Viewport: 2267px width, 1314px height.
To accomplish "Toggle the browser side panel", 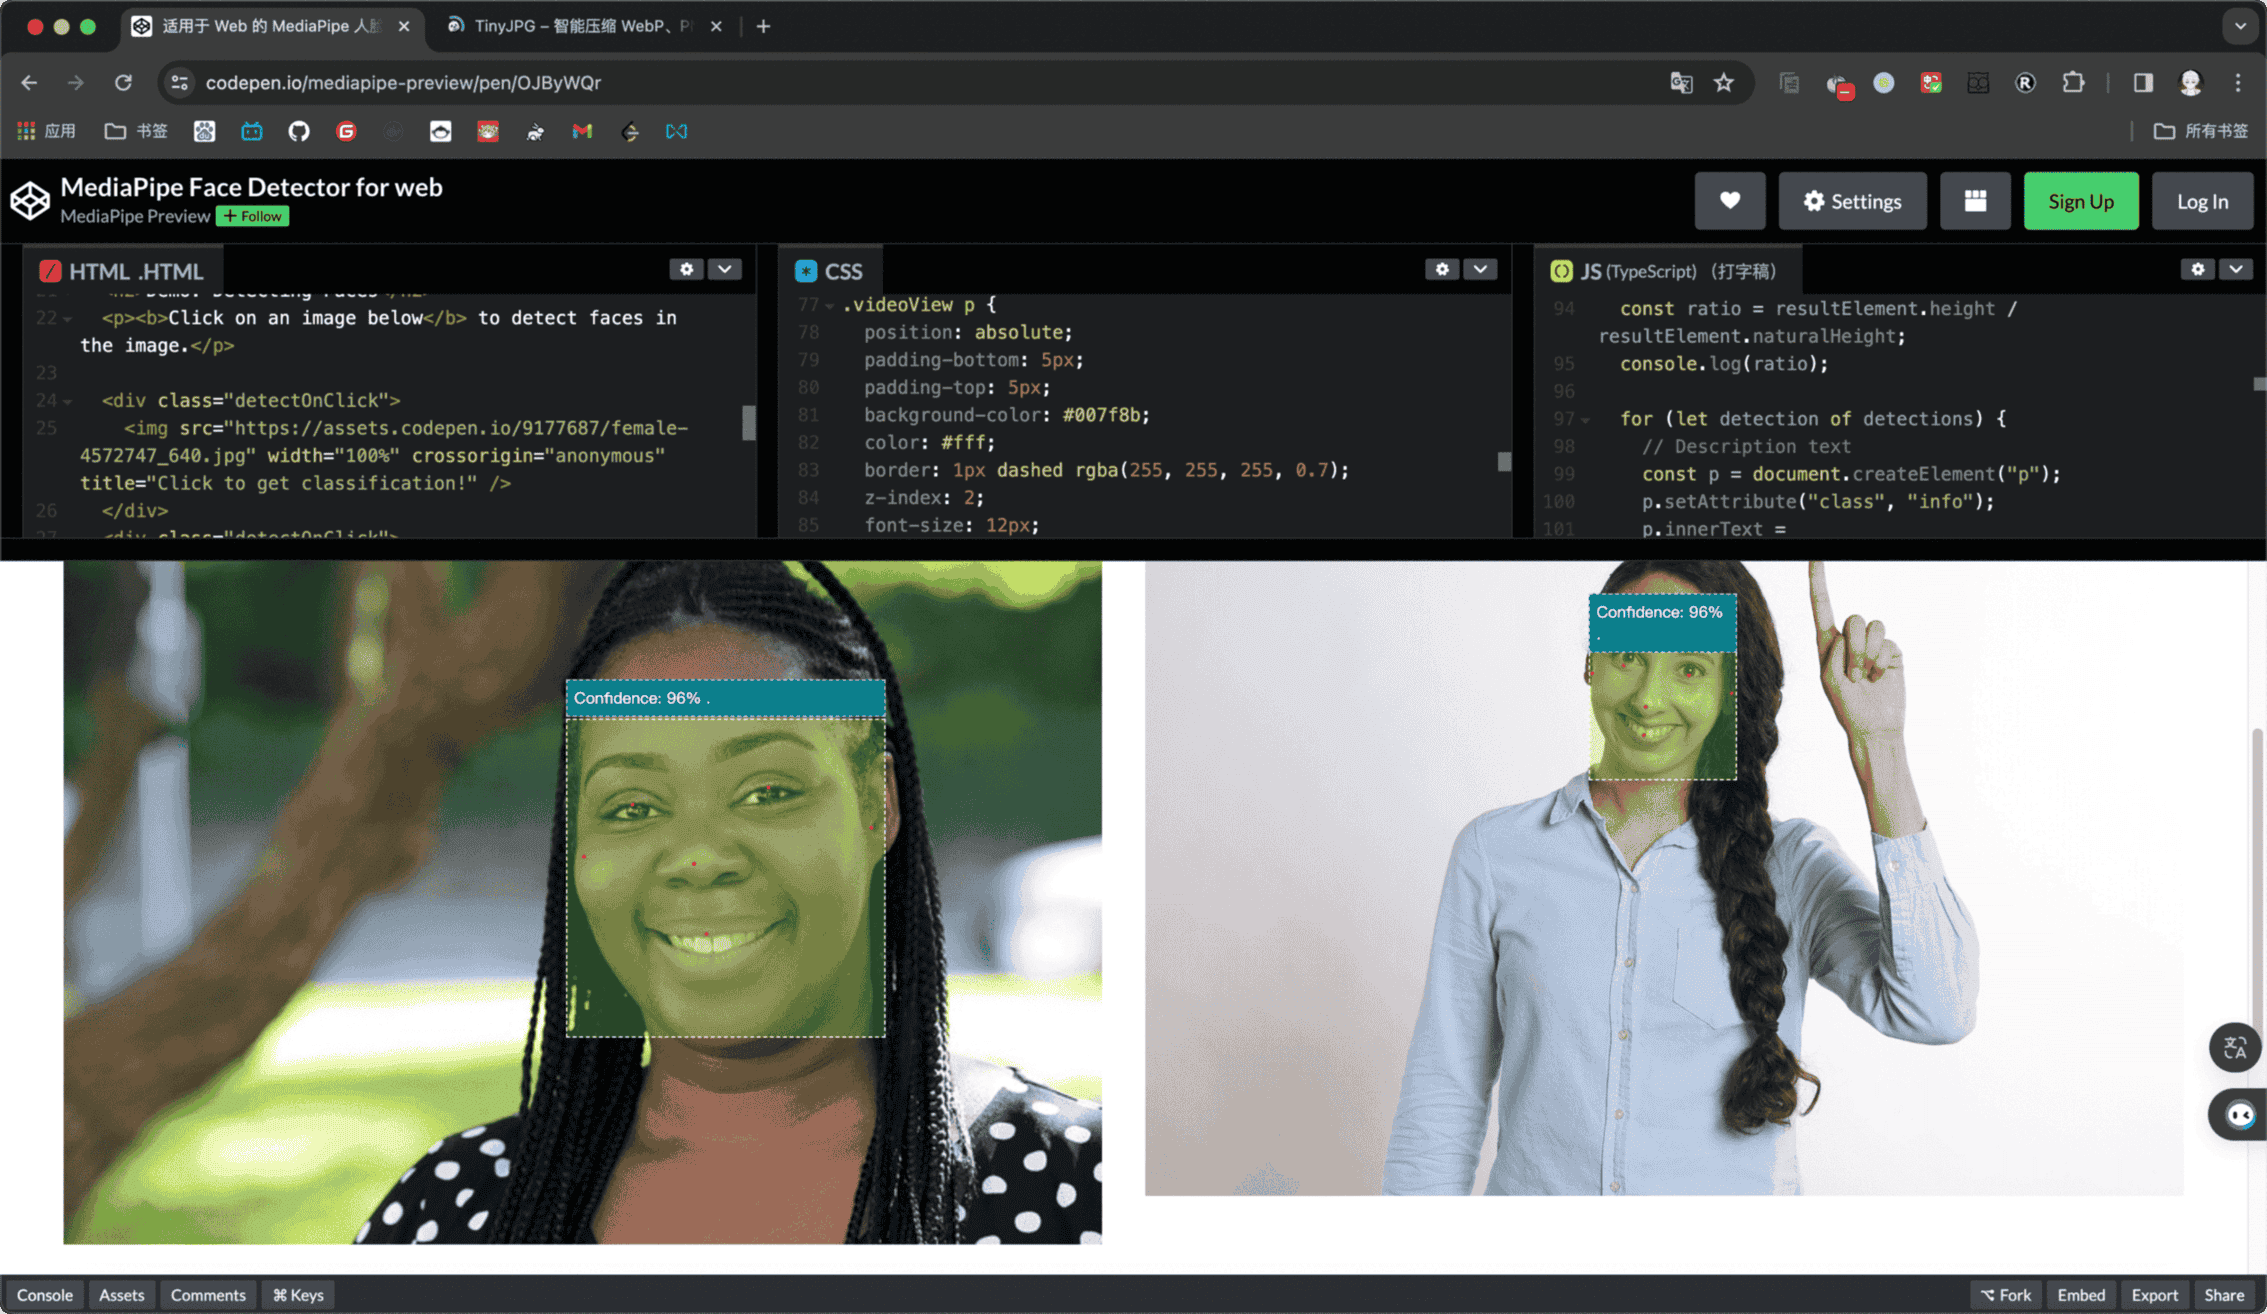I will click(x=2142, y=83).
